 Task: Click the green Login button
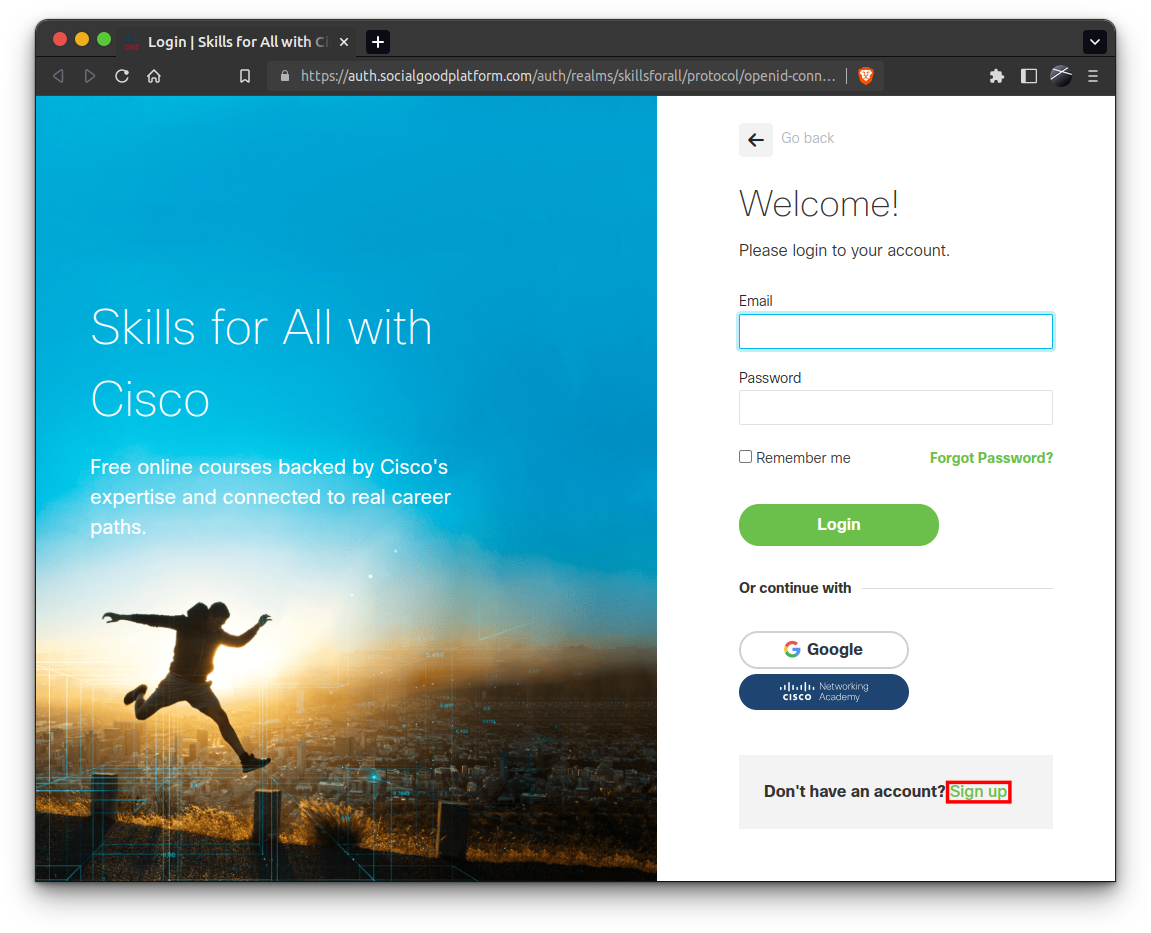click(838, 525)
